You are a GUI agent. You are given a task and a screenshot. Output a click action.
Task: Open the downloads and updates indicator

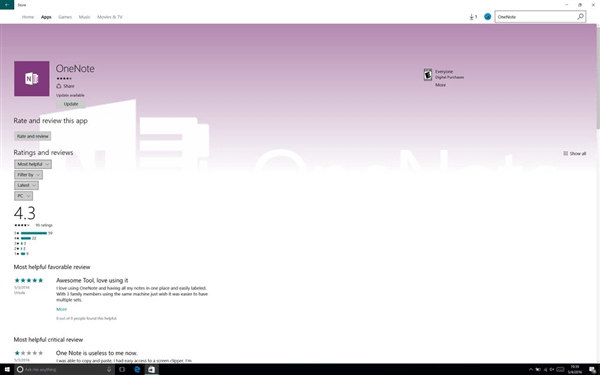[473, 17]
